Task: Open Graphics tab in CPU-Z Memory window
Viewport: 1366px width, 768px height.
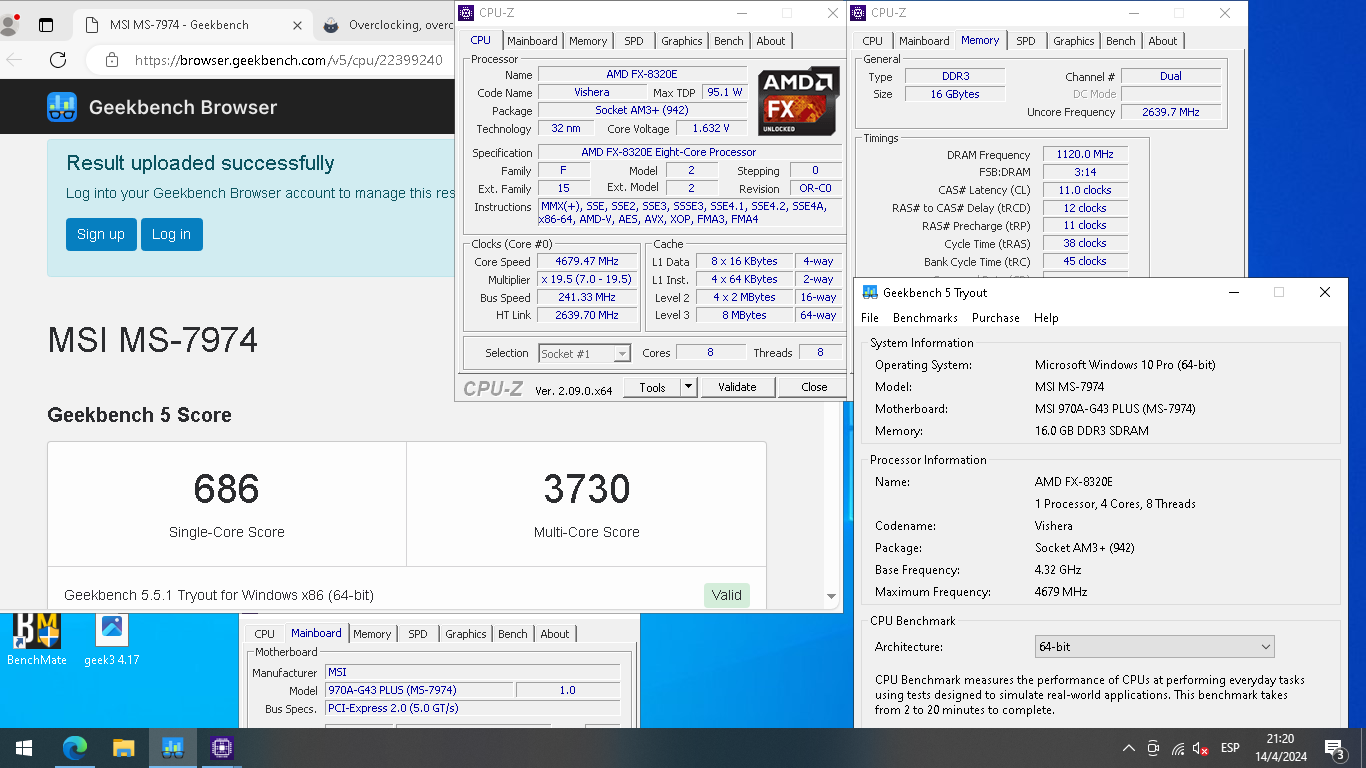Action: [x=1074, y=41]
